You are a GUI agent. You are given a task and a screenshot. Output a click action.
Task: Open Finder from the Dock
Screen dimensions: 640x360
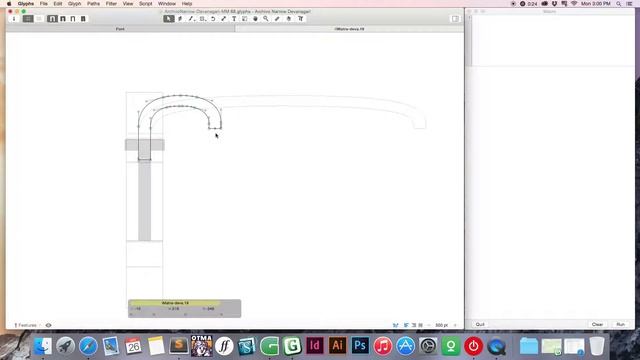click(x=42, y=346)
